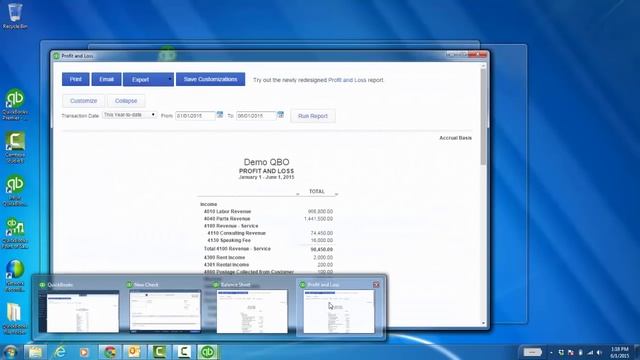Click the taskbar clock showing 1:38 PM
This screenshot has height=360, width=640.
tap(619, 352)
